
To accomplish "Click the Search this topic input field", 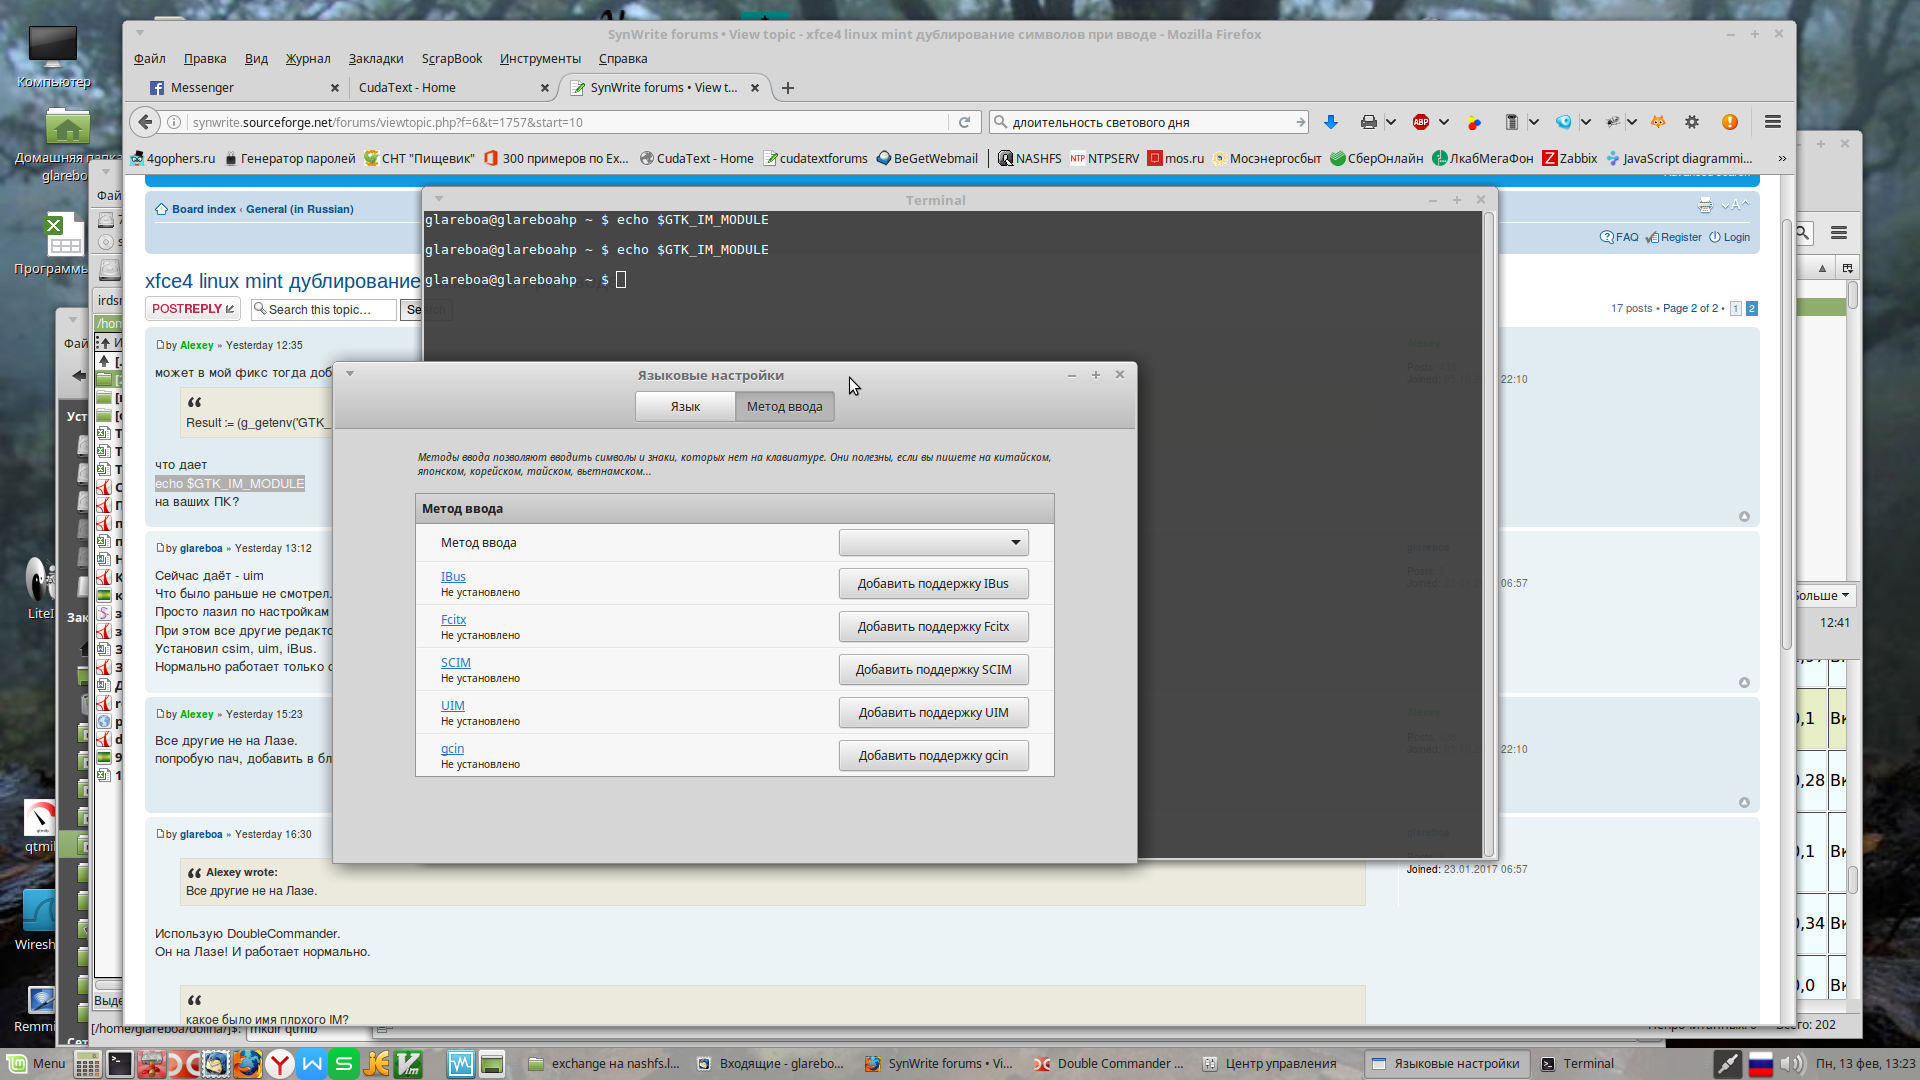I will 325,310.
